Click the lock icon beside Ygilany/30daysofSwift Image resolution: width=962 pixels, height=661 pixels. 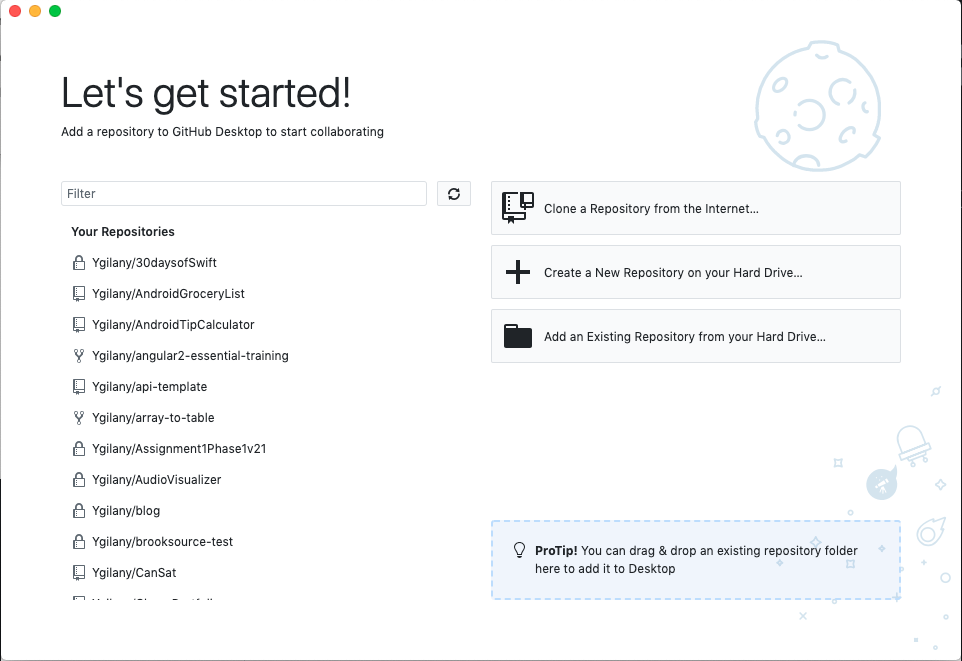(x=79, y=263)
